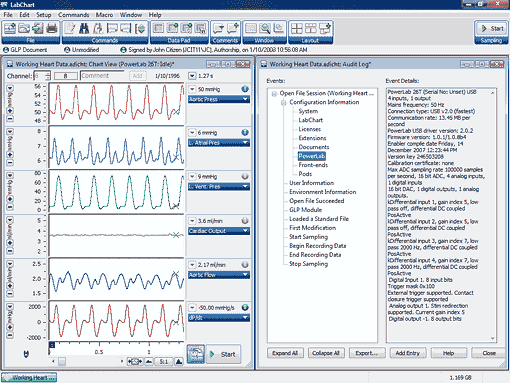Toggle the Cardiac Output channel round indicator
The height and width of the screenshot is (383, 510).
point(245,221)
